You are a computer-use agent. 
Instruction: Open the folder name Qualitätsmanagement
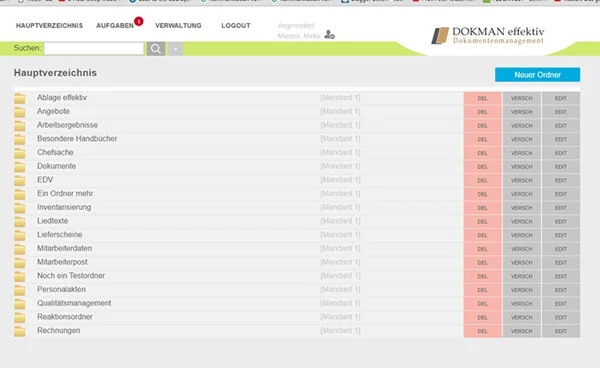[74, 303]
